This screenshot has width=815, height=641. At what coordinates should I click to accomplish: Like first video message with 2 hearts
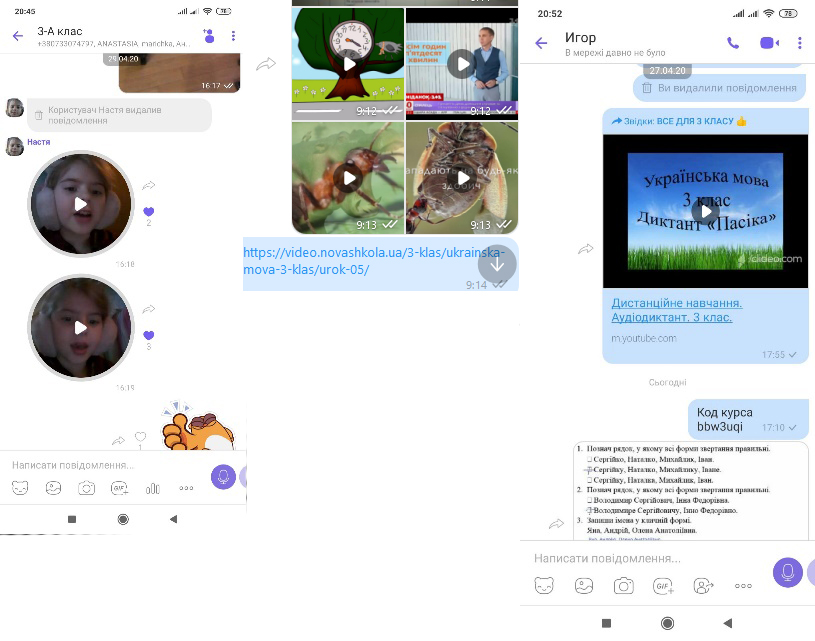pyautogui.click(x=149, y=211)
